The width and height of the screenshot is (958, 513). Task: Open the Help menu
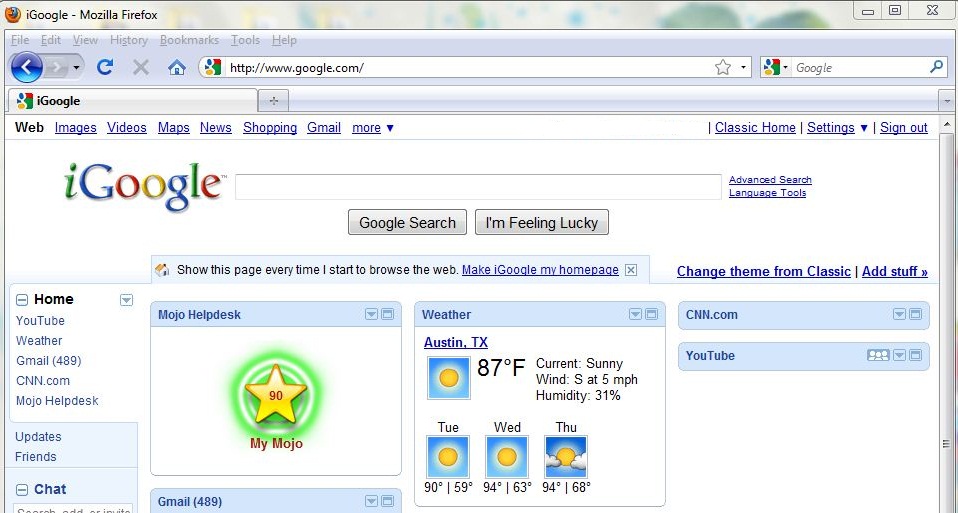click(284, 40)
